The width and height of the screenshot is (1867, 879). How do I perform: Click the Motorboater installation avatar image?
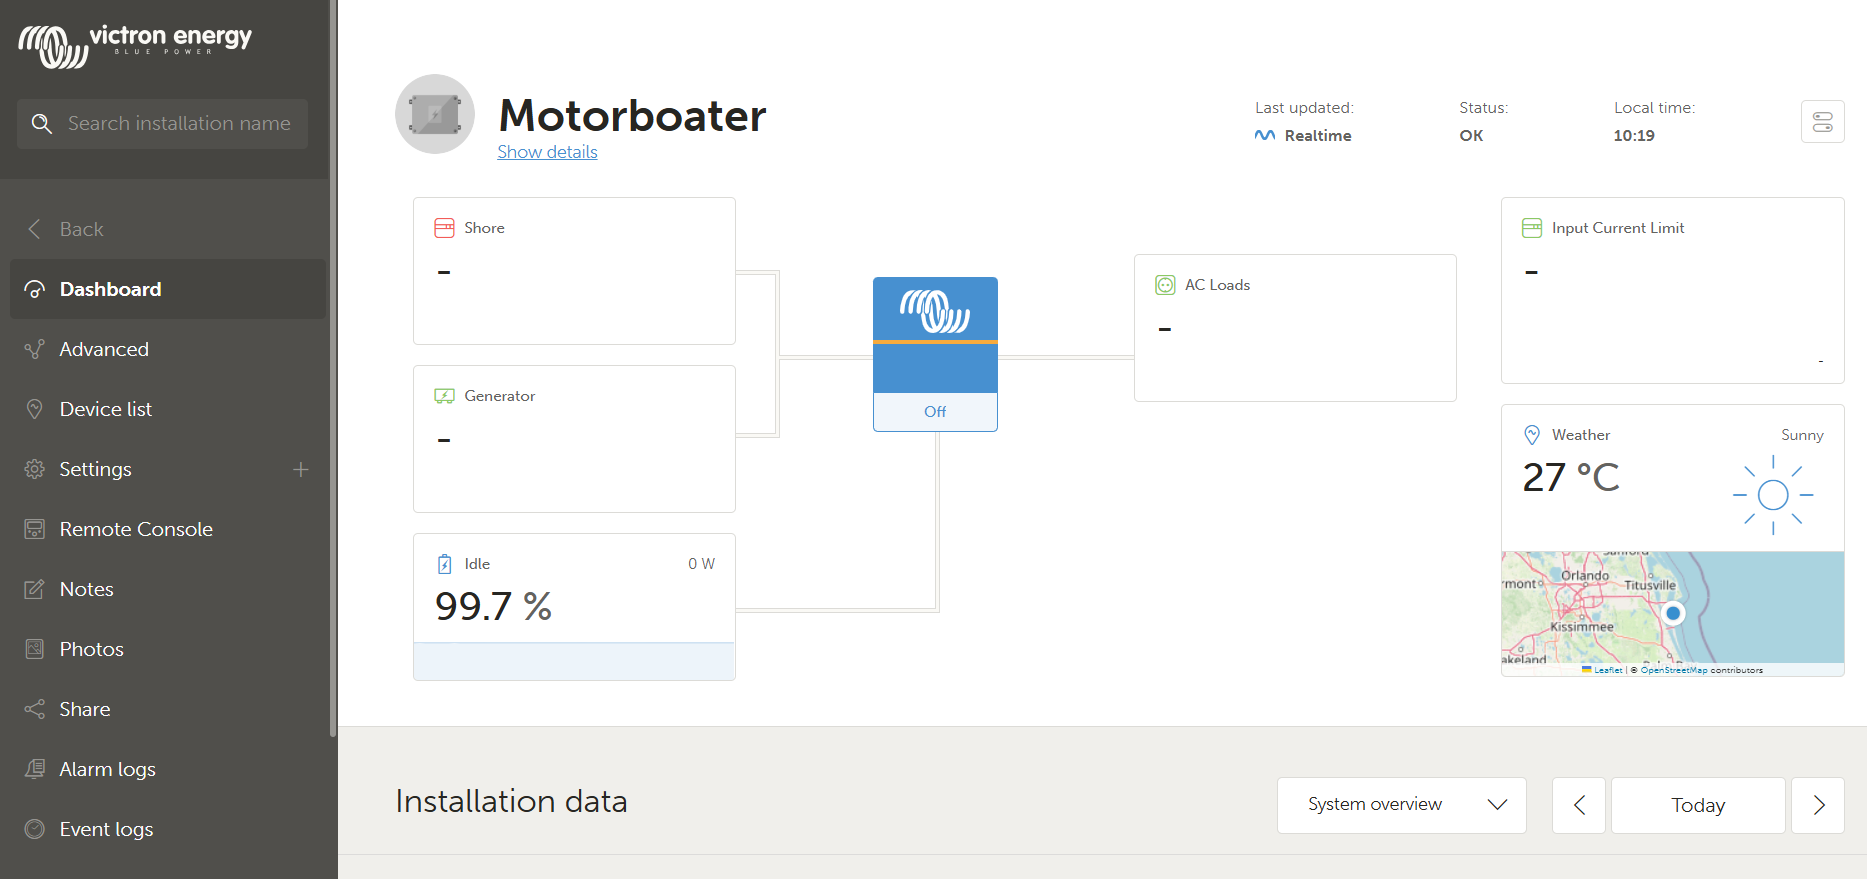tap(435, 114)
